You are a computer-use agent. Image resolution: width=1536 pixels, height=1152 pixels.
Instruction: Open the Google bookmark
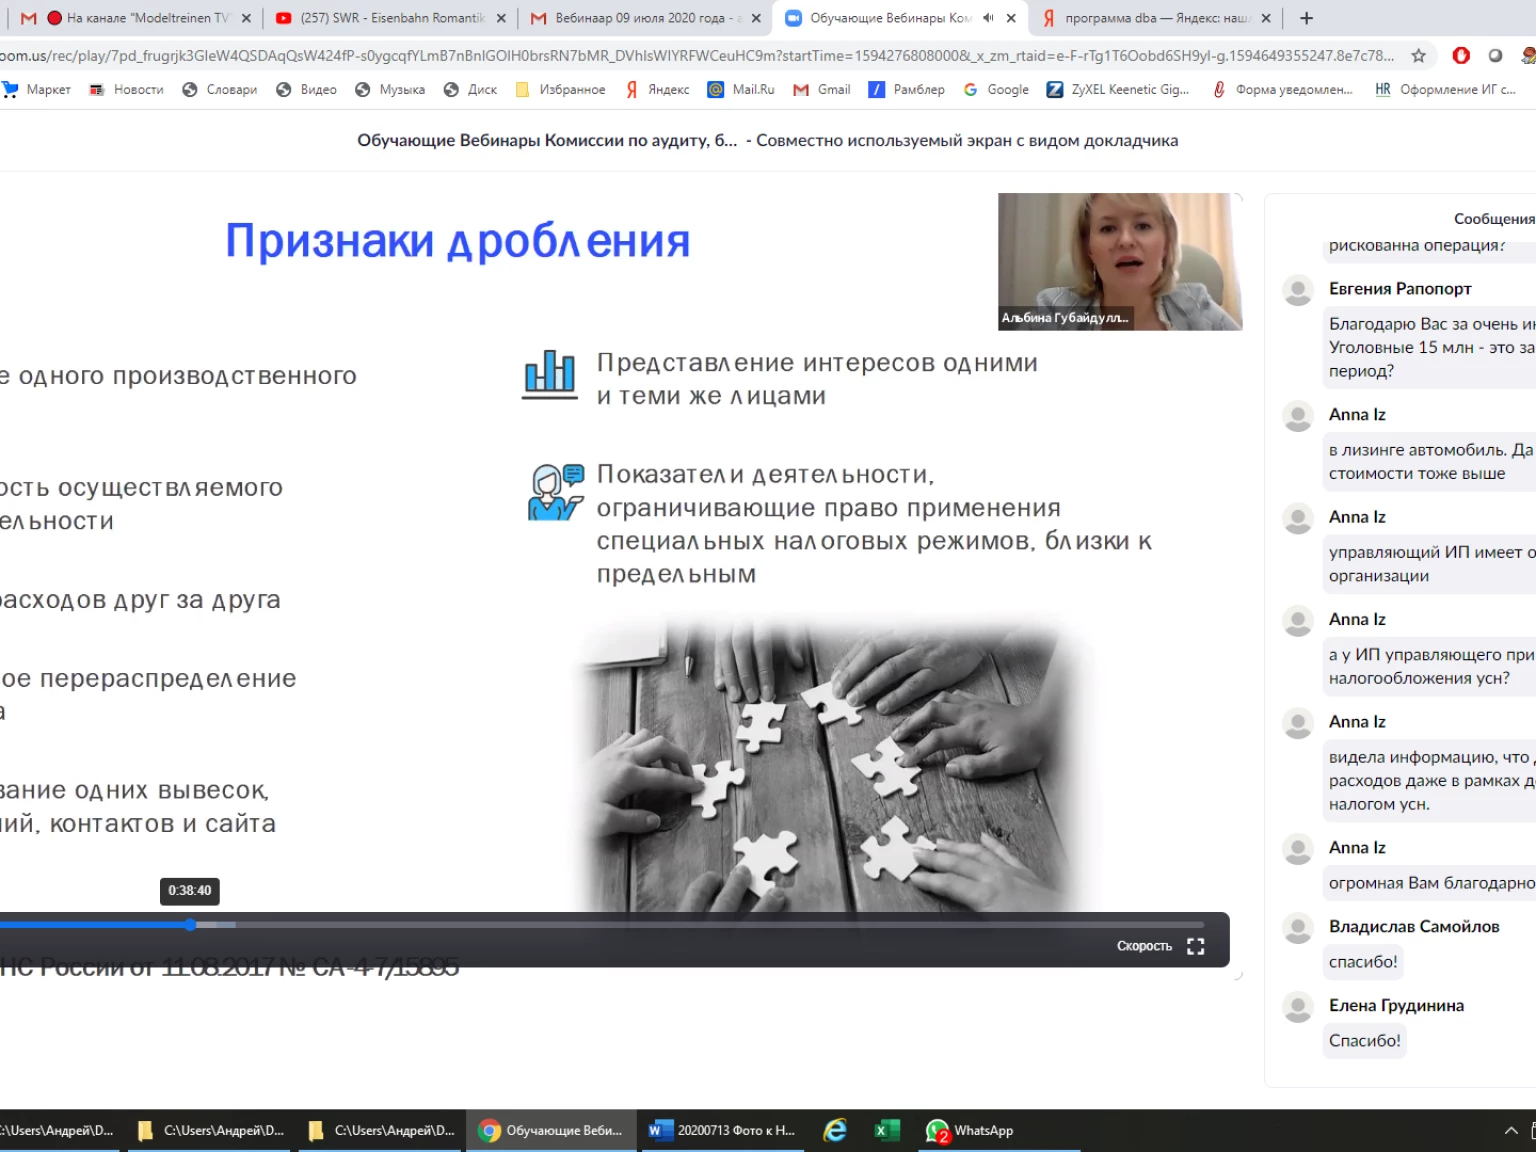[996, 89]
